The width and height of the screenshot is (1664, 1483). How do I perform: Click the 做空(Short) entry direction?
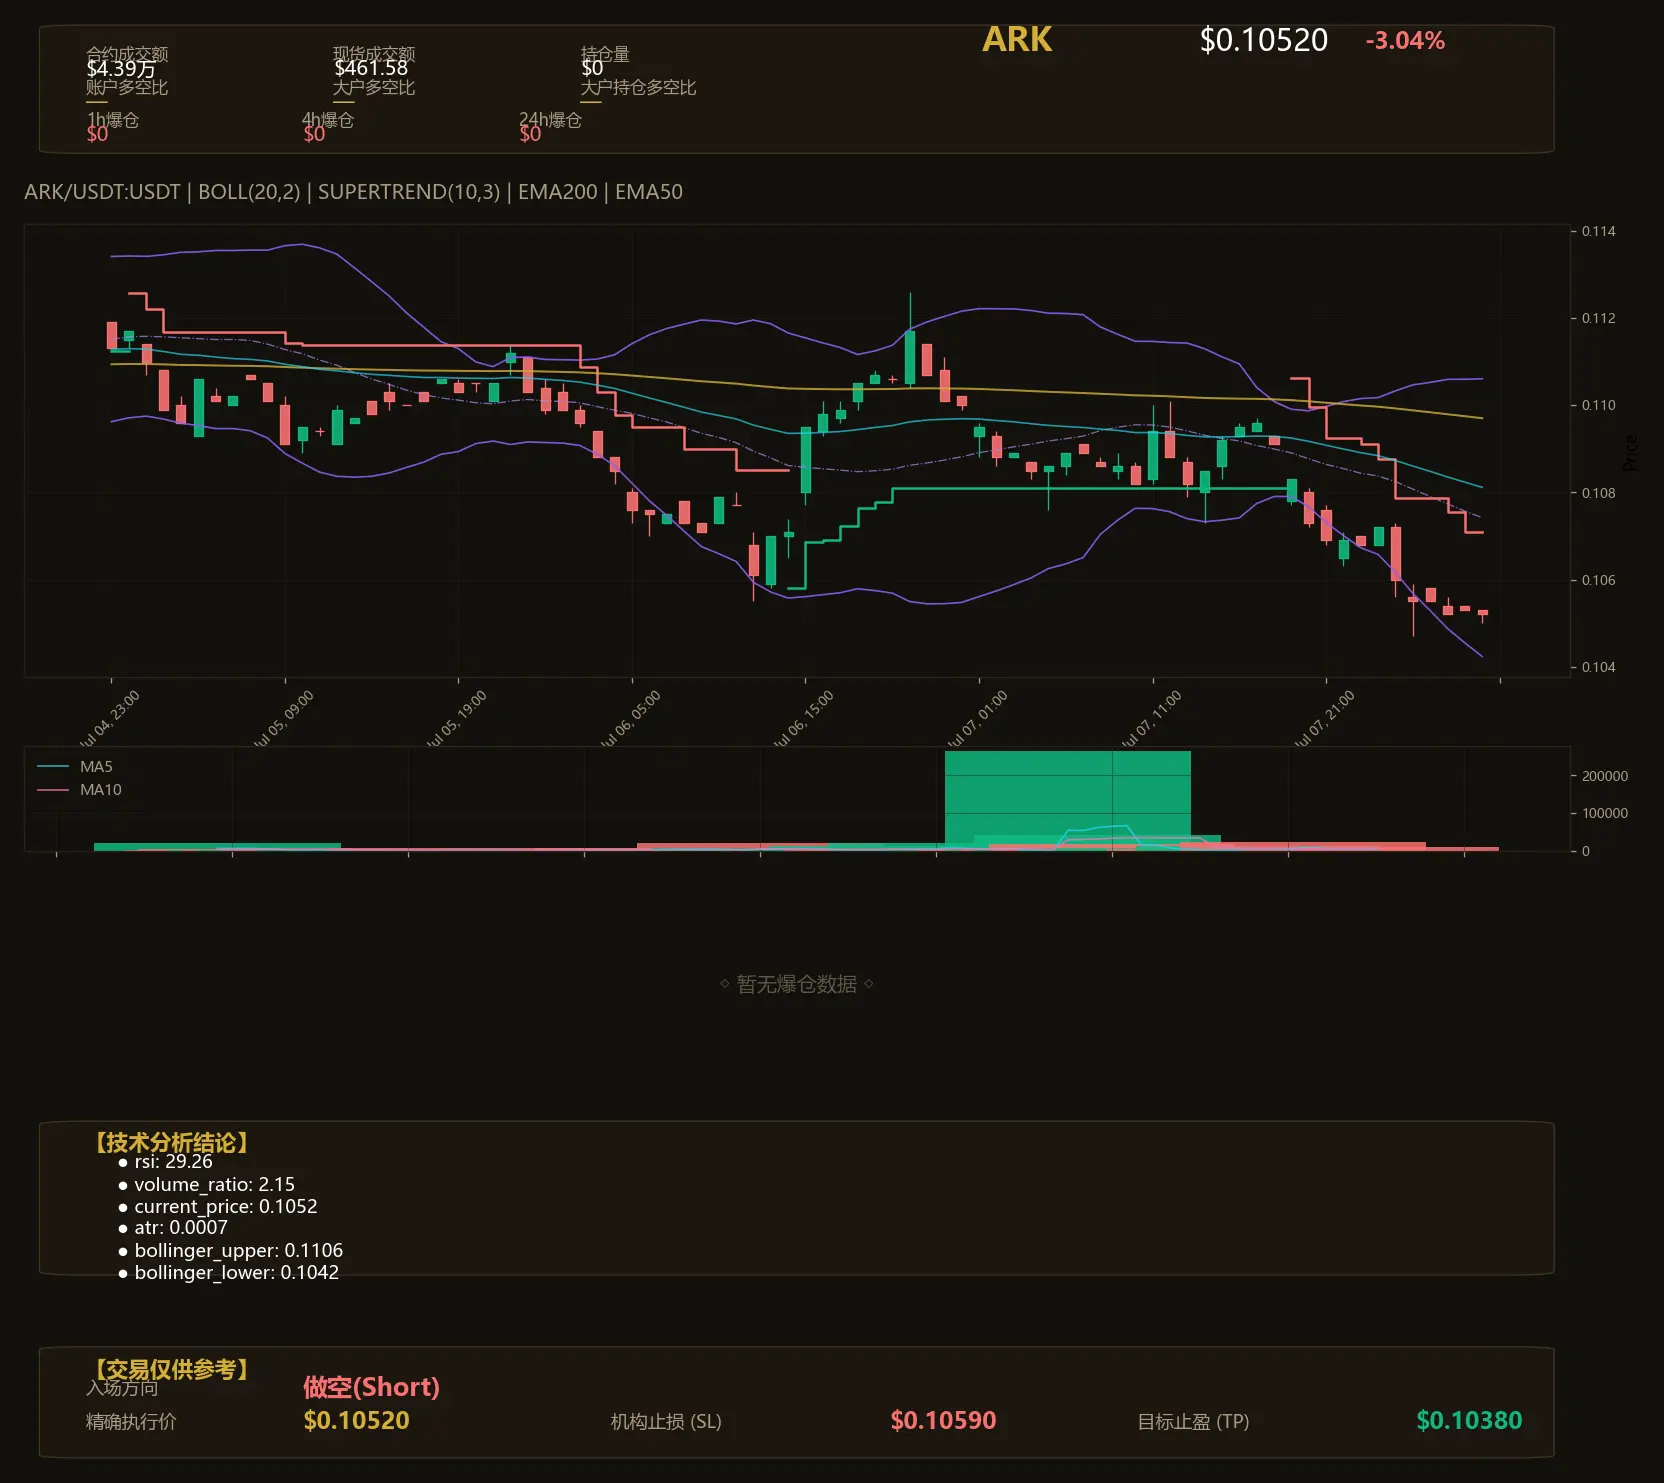[x=371, y=1387]
